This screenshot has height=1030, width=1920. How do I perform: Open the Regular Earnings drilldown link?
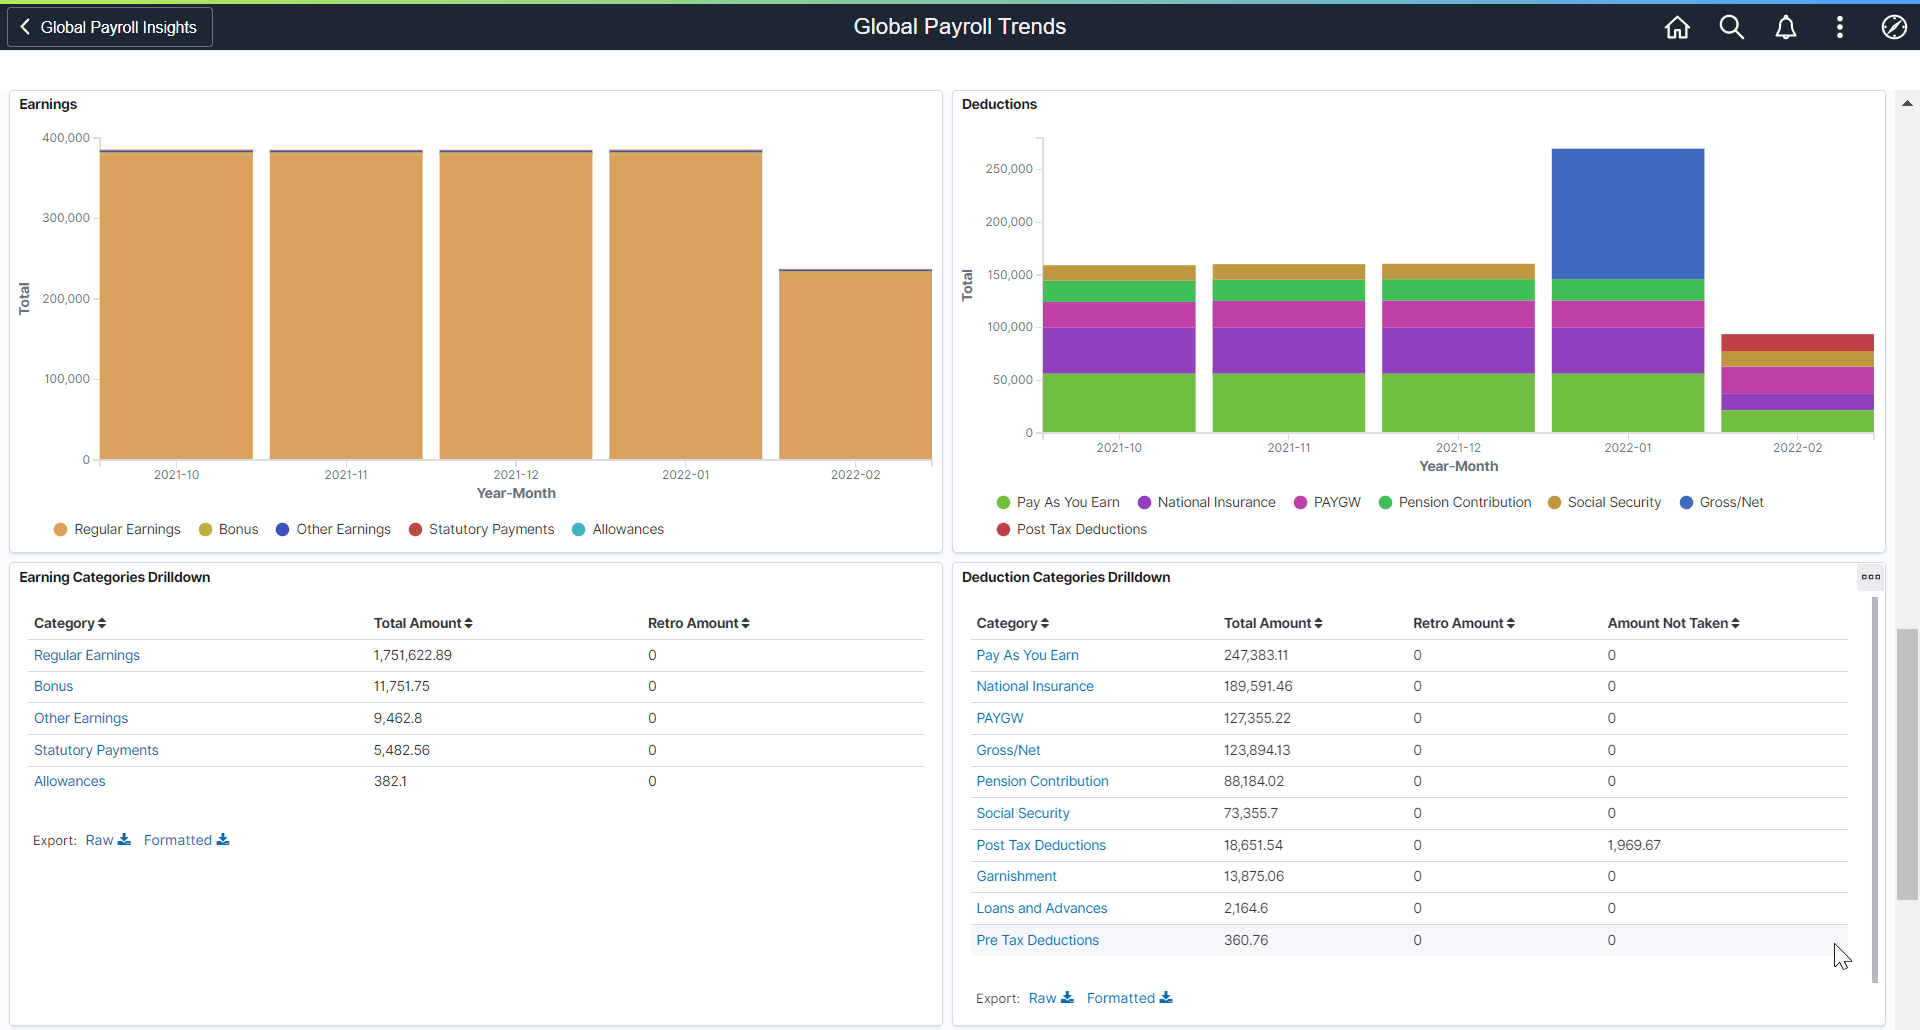click(x=86, y=654)
